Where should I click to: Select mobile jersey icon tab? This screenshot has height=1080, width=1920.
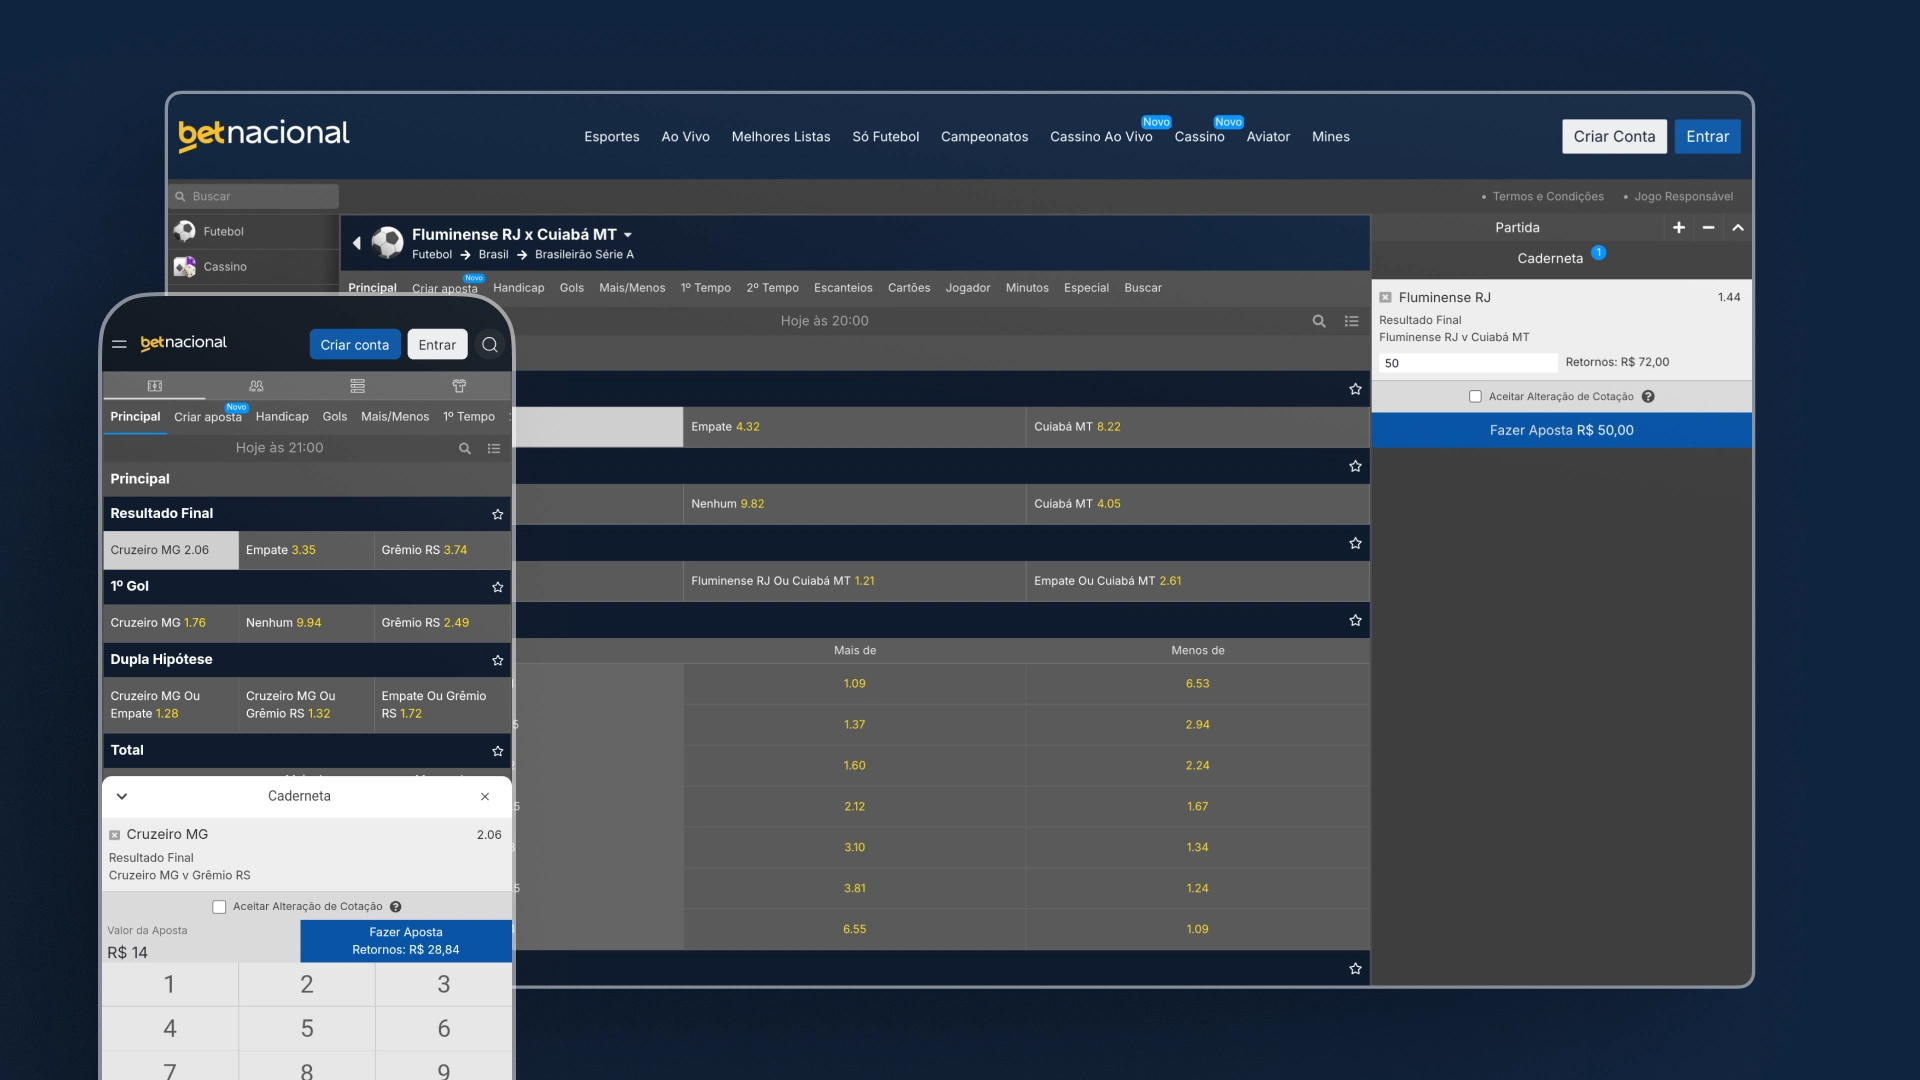click(x=459, y=386)
